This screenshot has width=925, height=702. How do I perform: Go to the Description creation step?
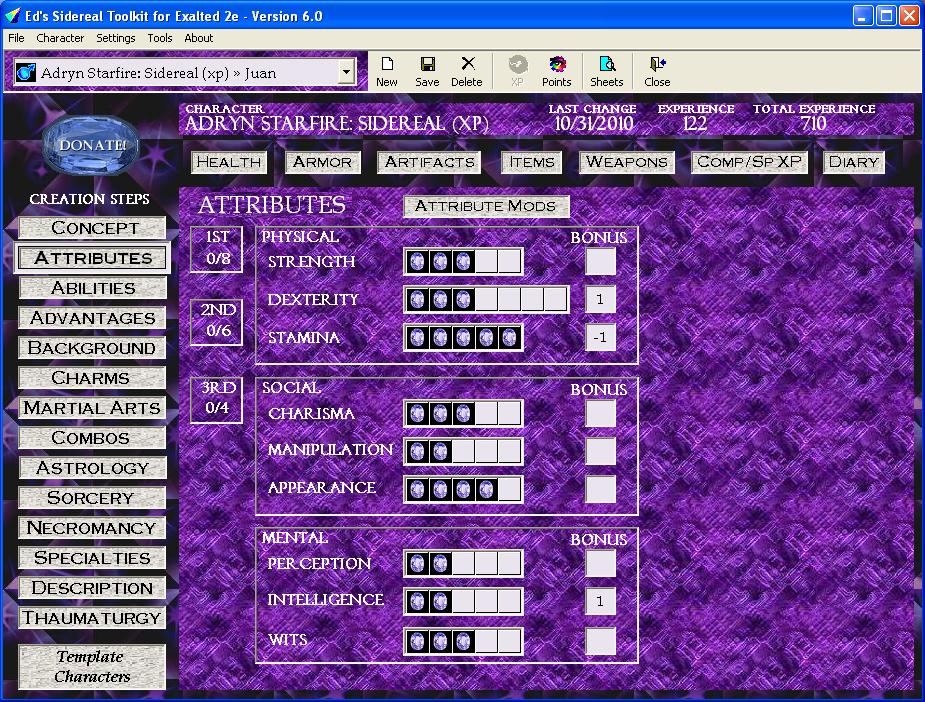(92, 588)
